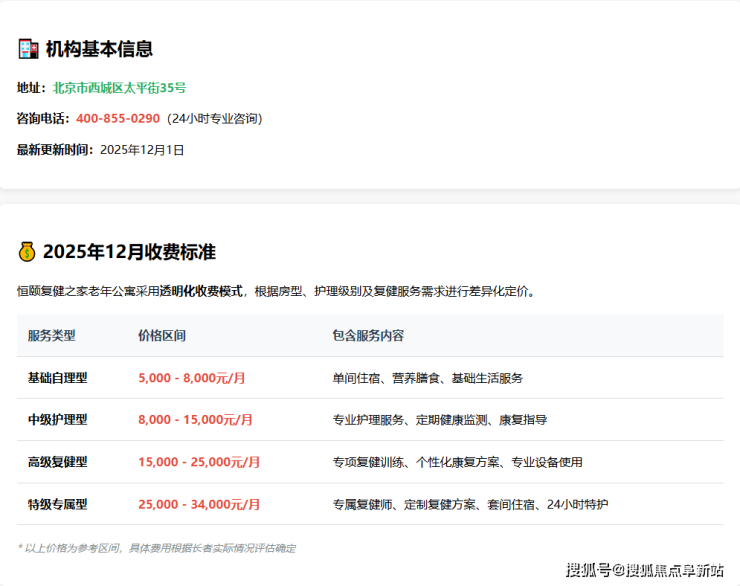Screen dimensions: 740x586
Task: Select the 高级复健型 row label
Action: 58,462
